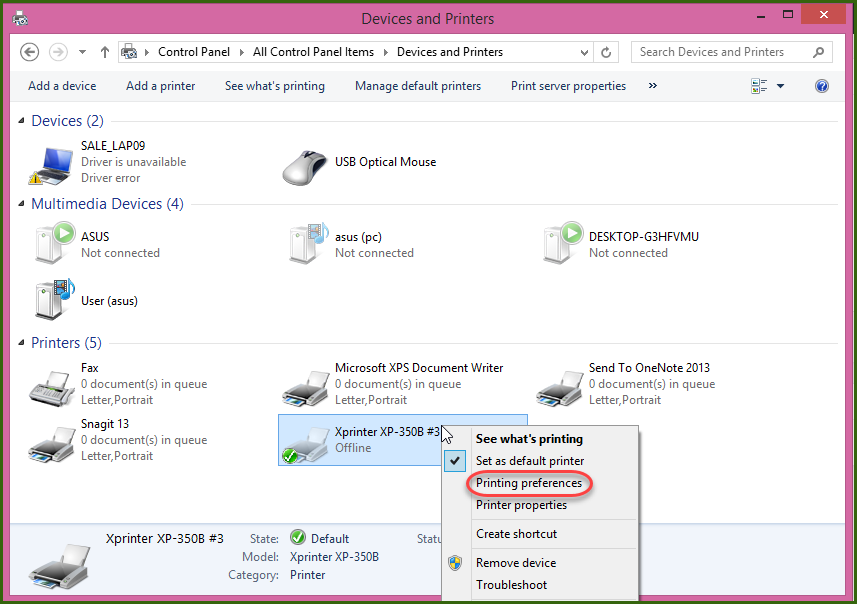Click the Devices and Printers breadcrumb

click(x=449, y=52)
